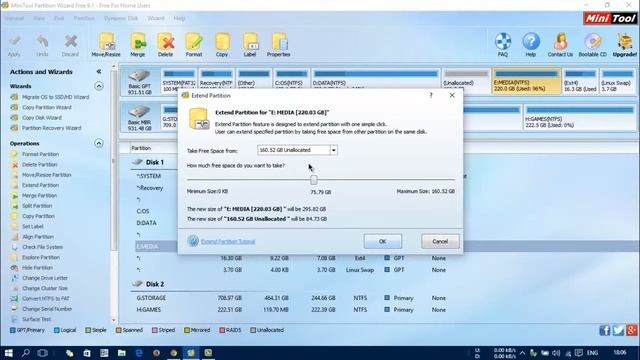This screenshot has width=640, height=360.
Task: Click Change Drive Letter operation
Action: [x=45, y=278]
